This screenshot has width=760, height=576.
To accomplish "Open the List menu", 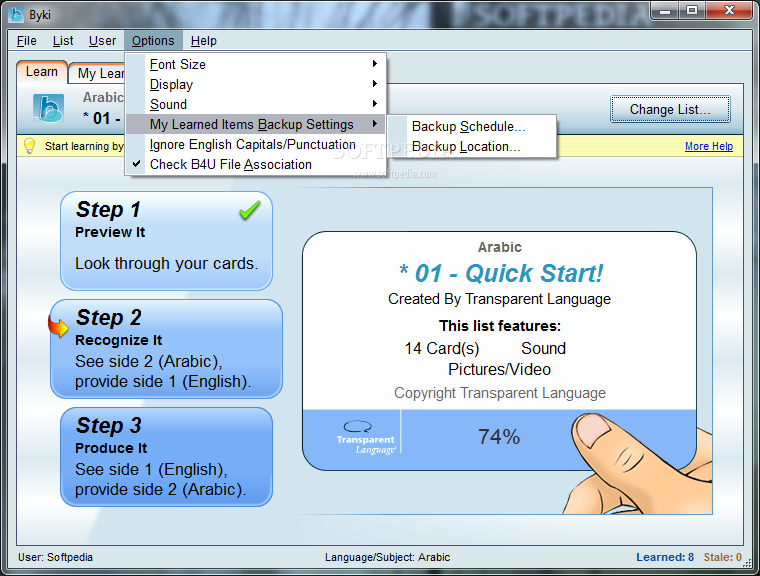I will coord(63,41).
